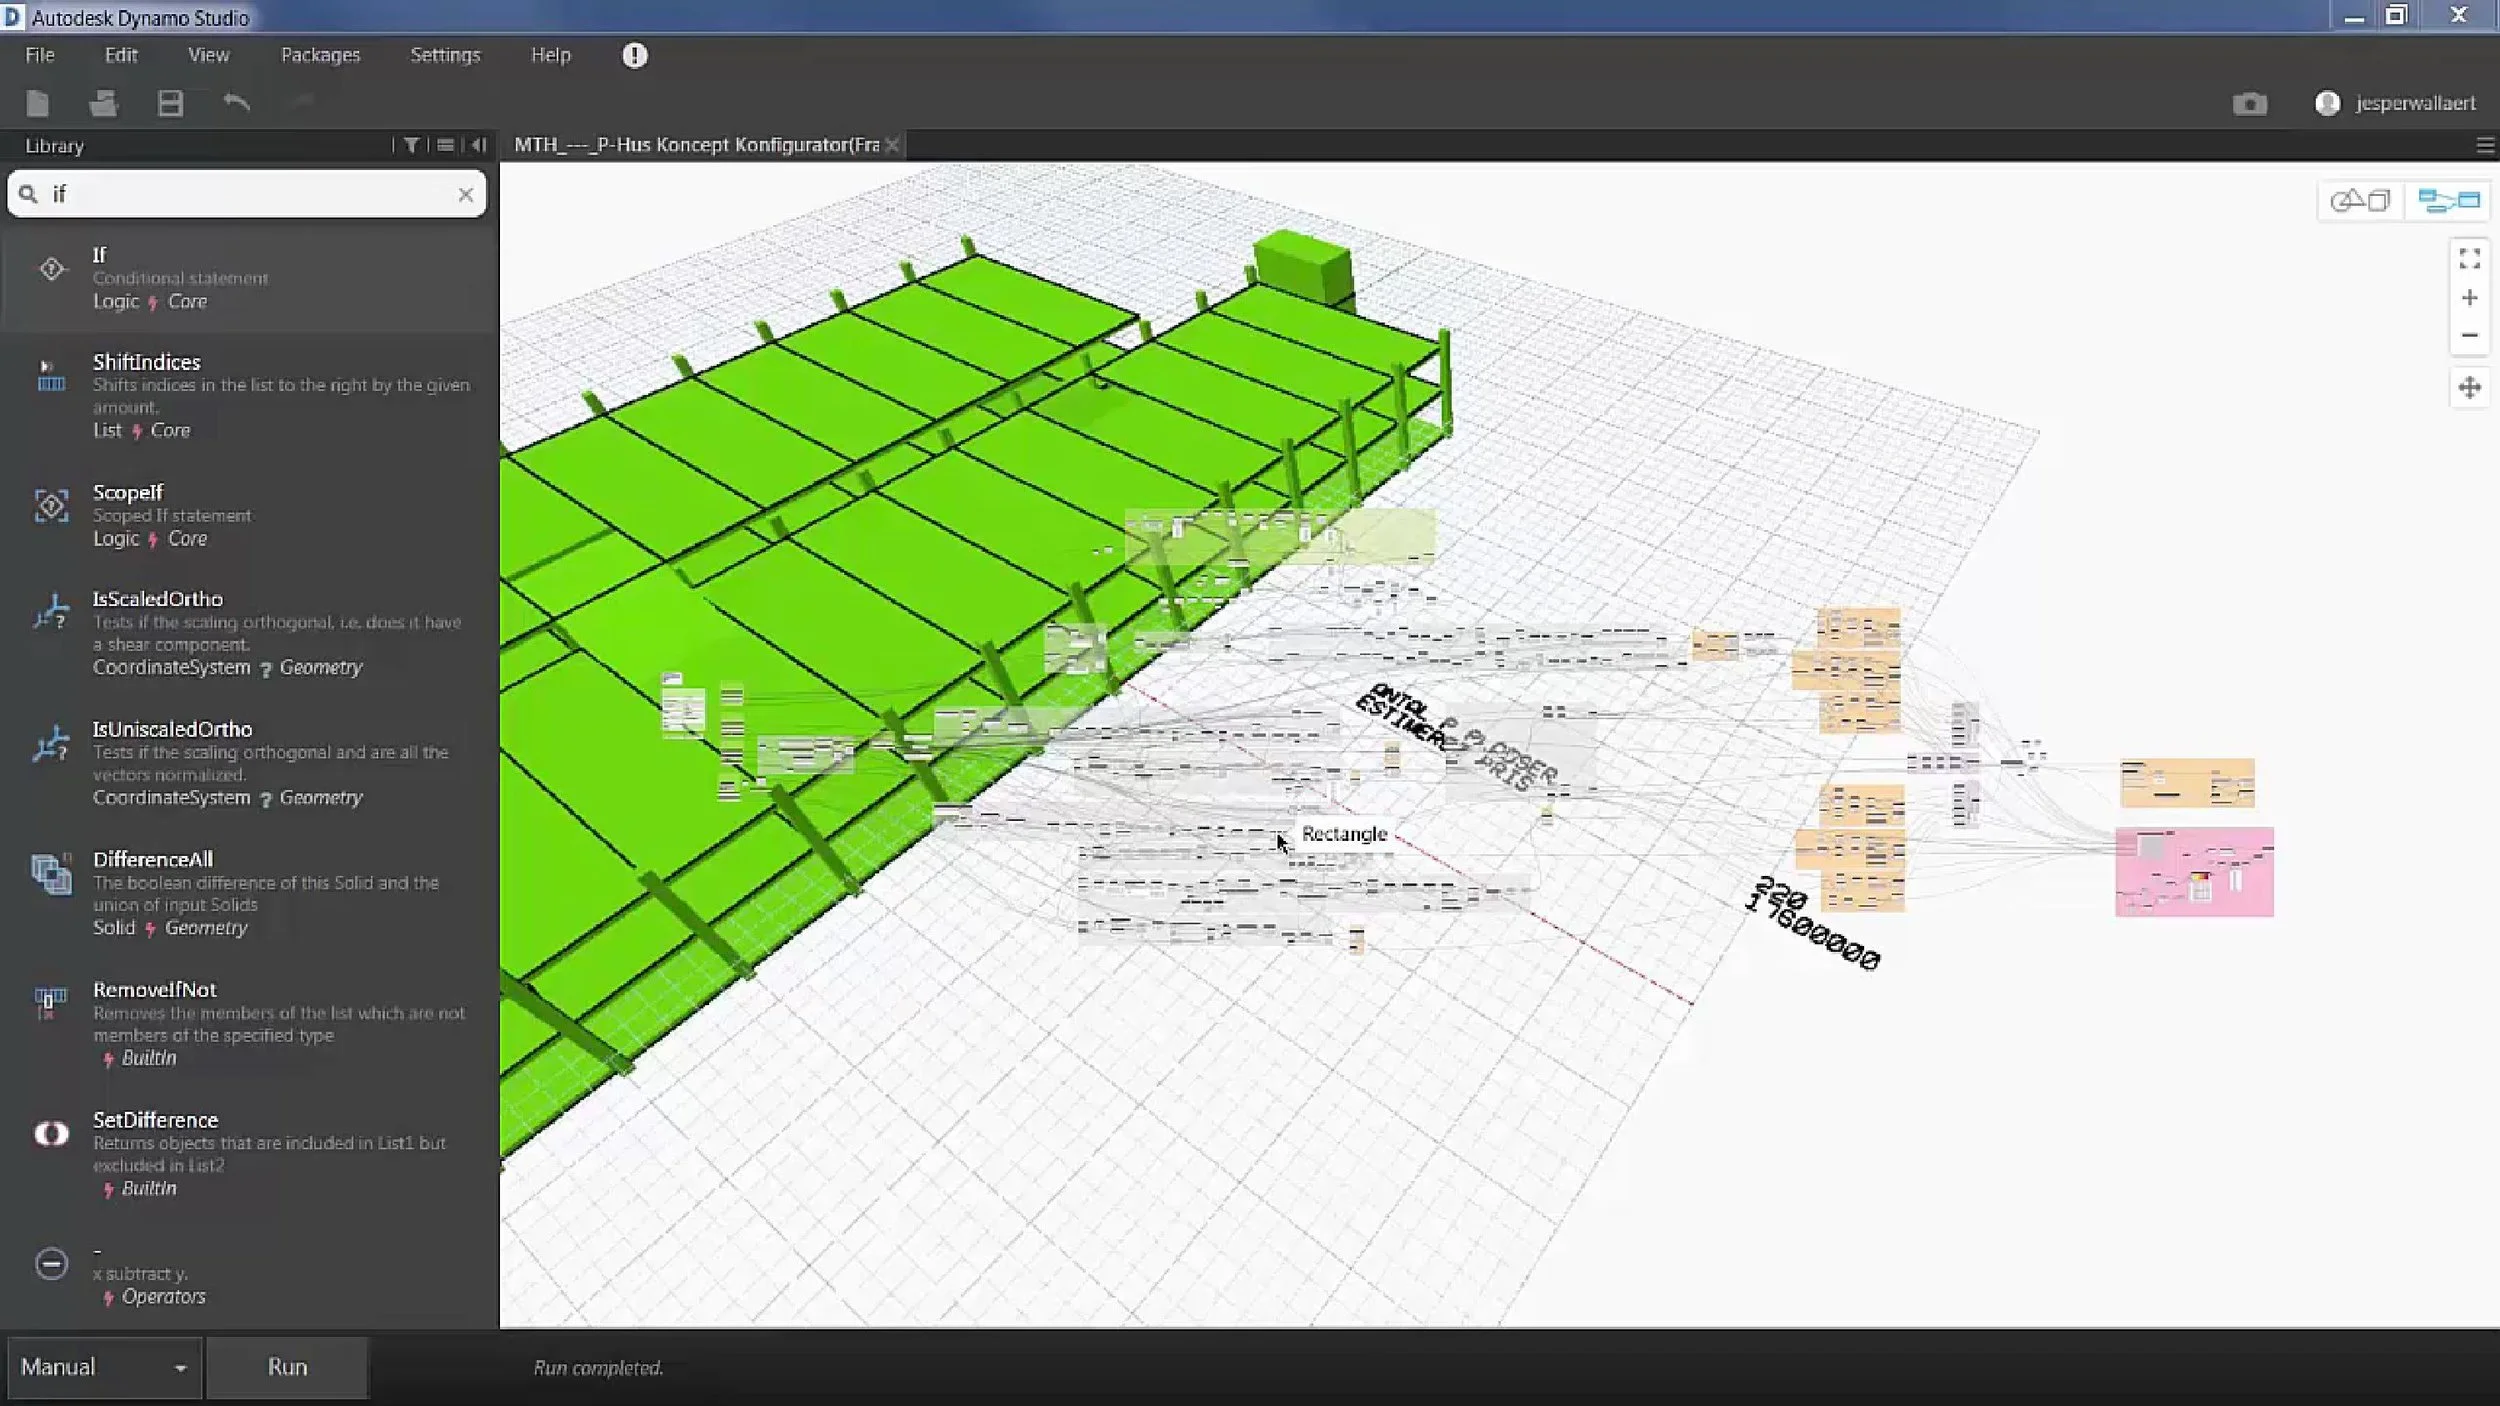
Task: Open the jesperwallaert account link
Action: tap(2414, 103)
